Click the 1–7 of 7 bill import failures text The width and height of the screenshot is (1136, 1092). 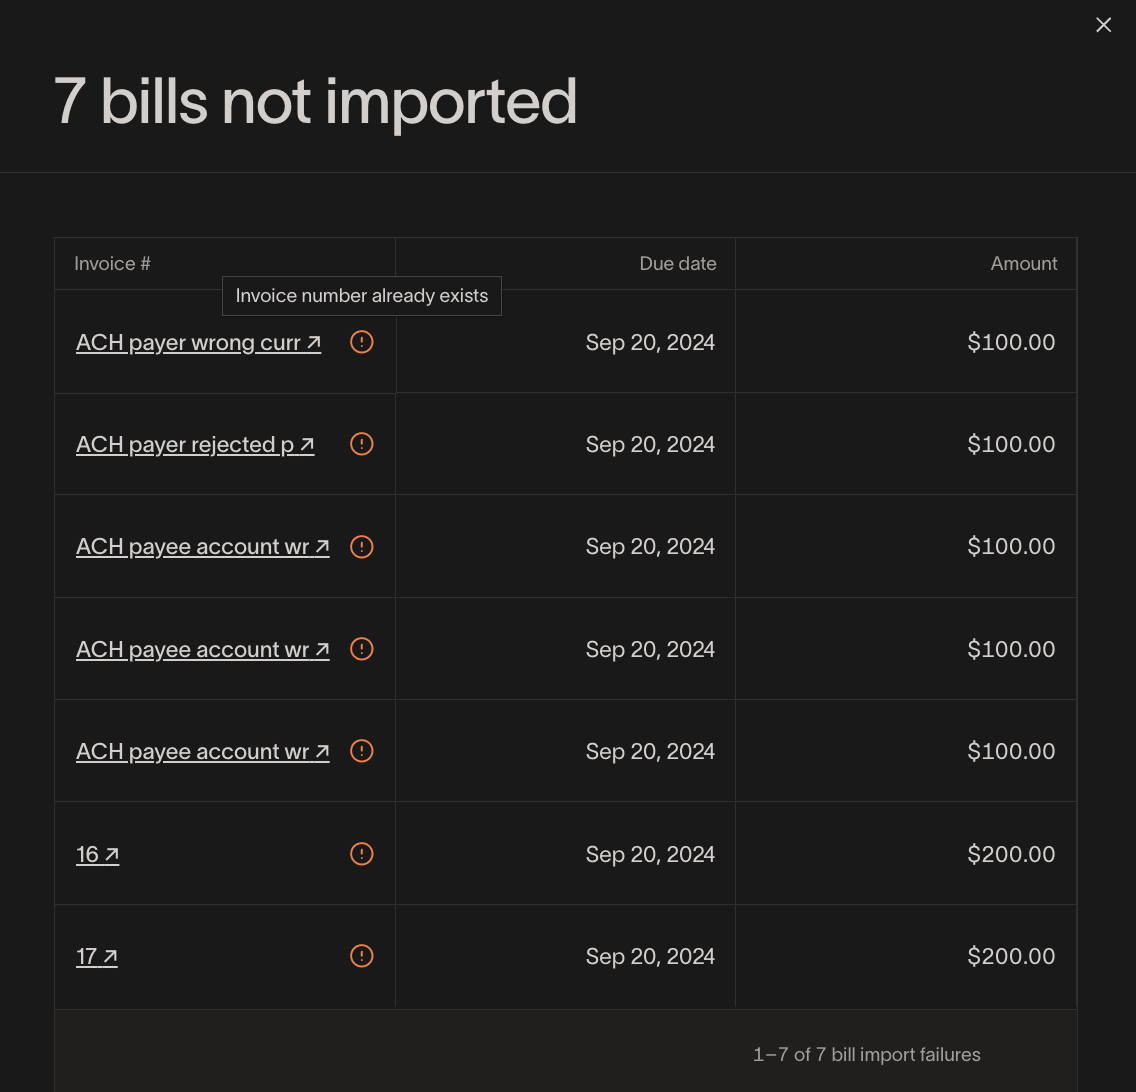(866, 1055)
